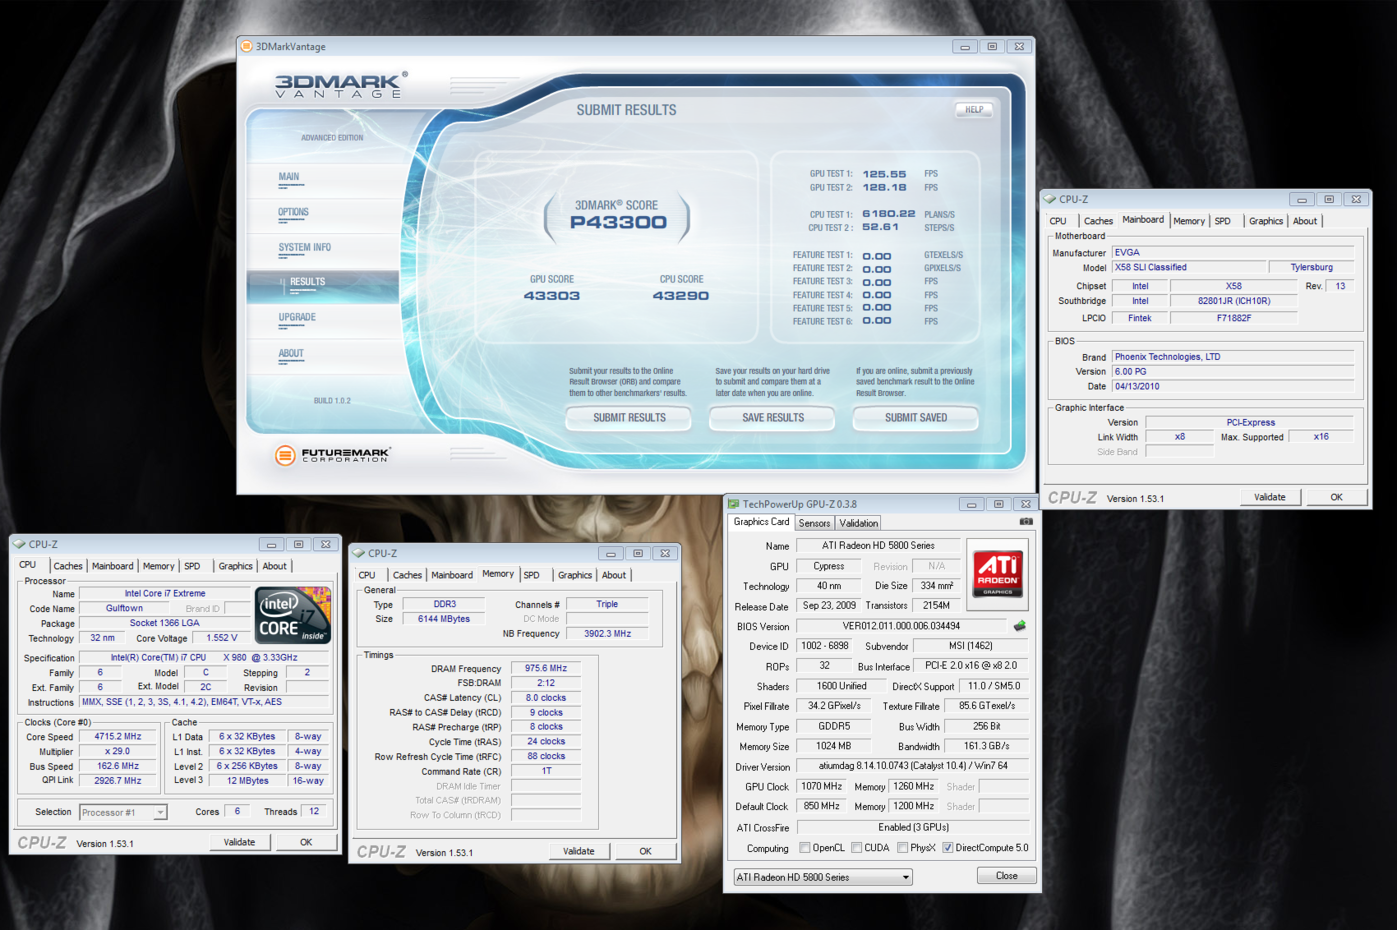Viewport: 1397px width, 930px height.
Task: Minimize the GPU-Z window
Action: (x=971, y=504)
